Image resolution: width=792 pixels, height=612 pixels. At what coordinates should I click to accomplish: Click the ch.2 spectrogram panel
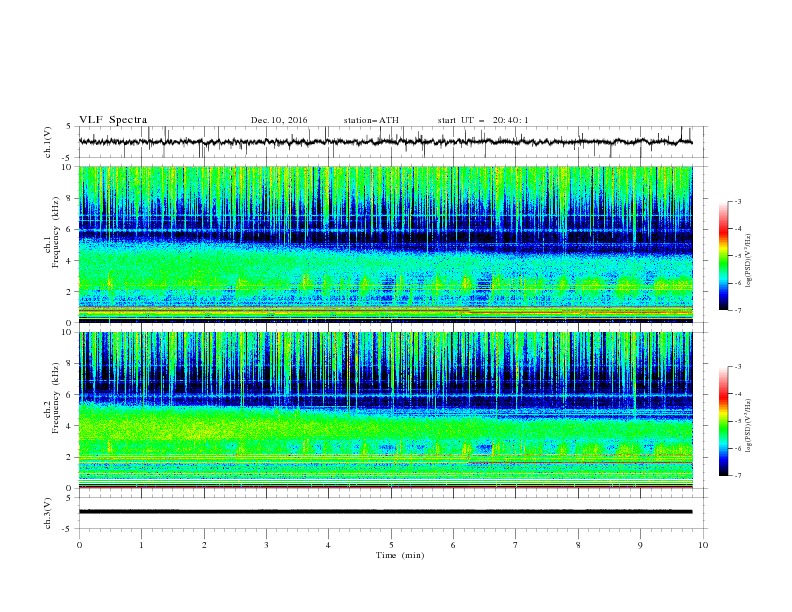tap(386, 410)
